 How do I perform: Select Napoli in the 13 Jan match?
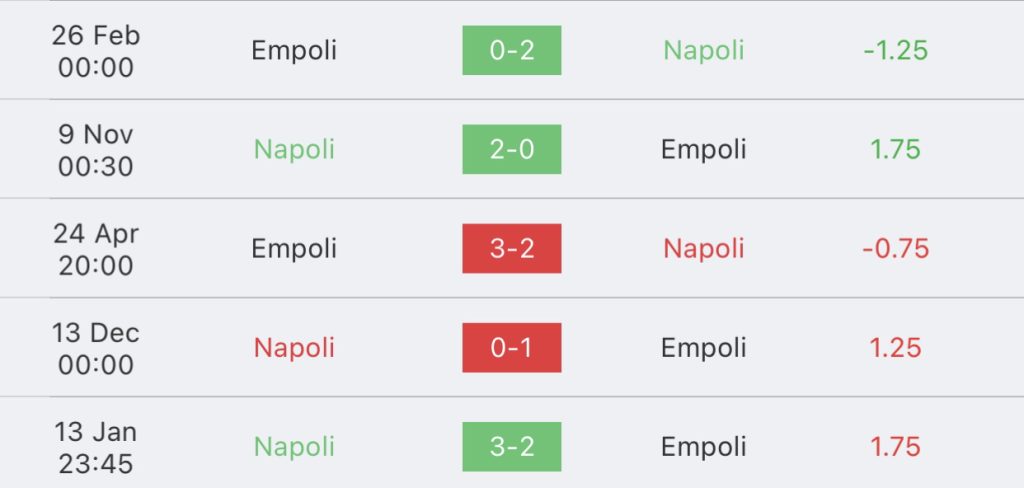(294, 446)
